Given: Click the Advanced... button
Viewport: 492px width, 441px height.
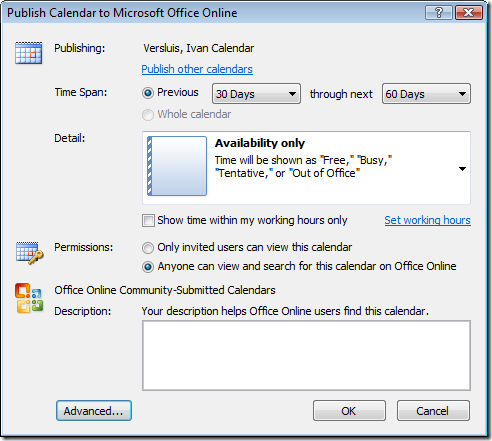Looking at the screenshot, I should point(94,411).
